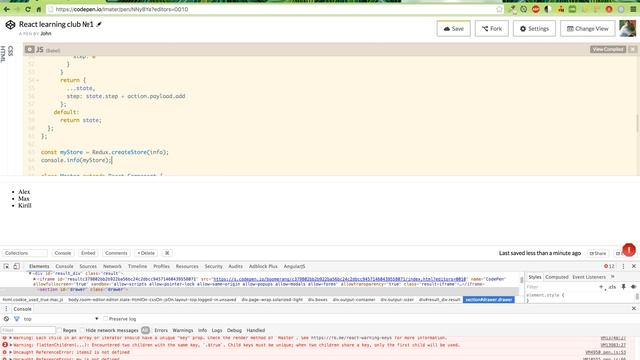Viewport: 640px width, 360px height.
Task: Open the Comments button
Action: (x=116, y=253)
